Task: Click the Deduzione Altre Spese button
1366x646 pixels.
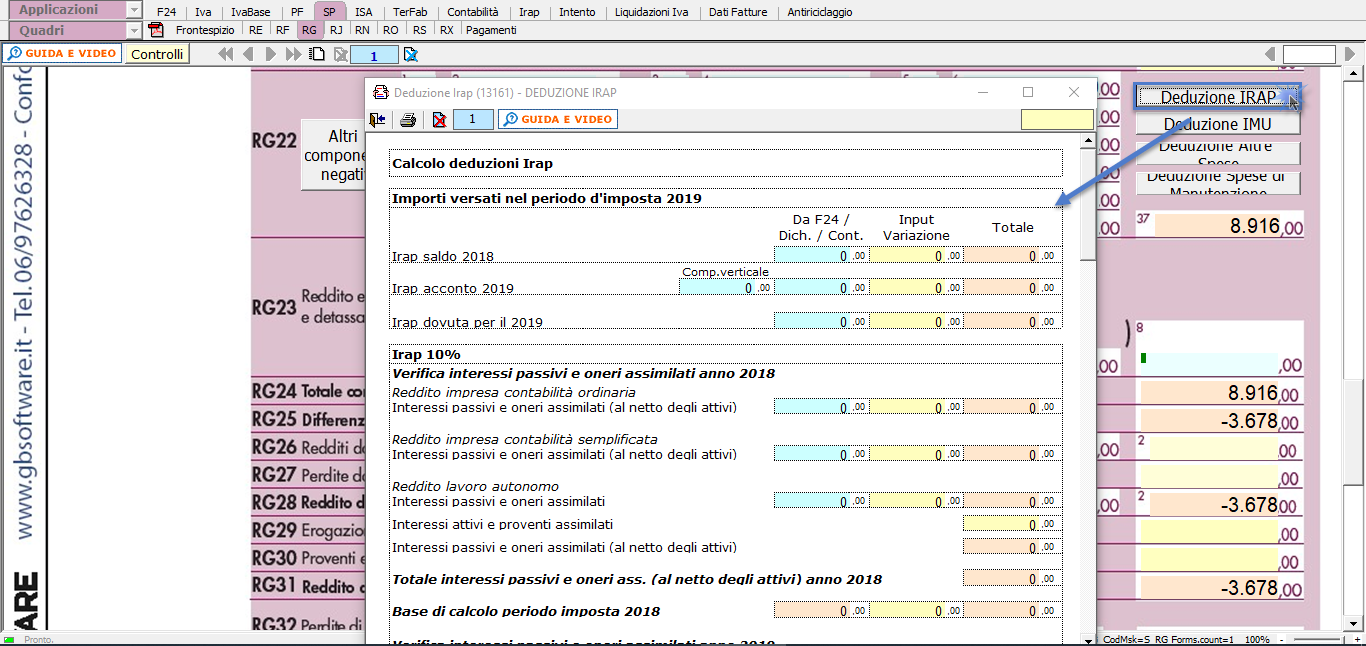Action: 1217,153
